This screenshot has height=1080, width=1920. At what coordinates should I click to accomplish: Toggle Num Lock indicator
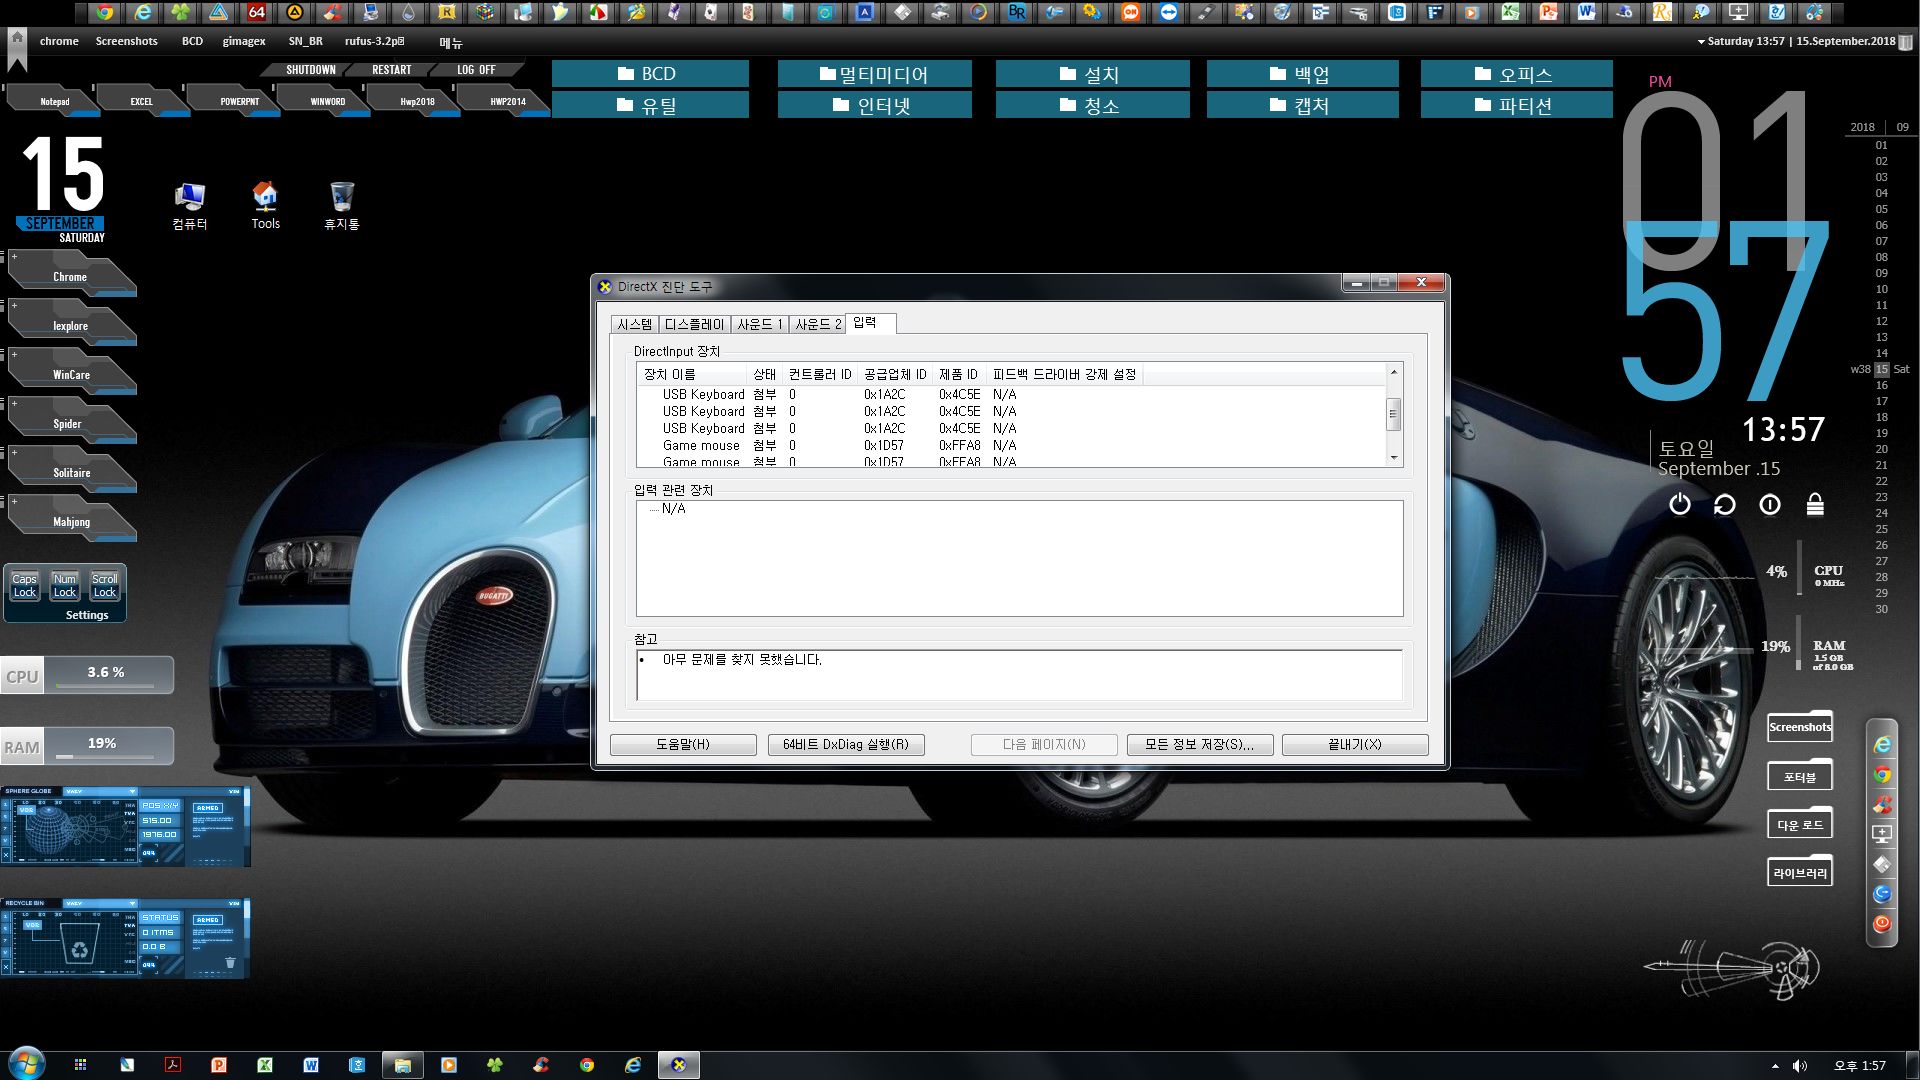tap(64, 585)
